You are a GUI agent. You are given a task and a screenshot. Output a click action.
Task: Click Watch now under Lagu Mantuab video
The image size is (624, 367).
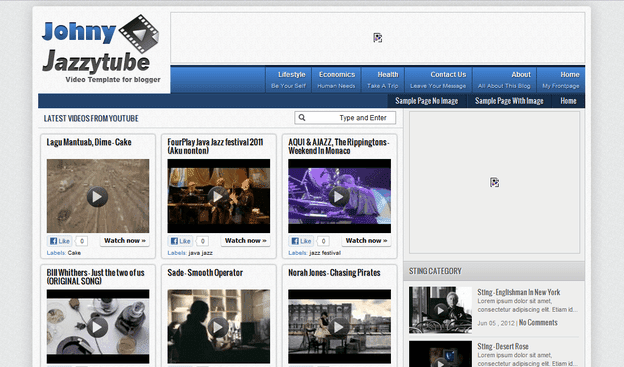point(125,241)
